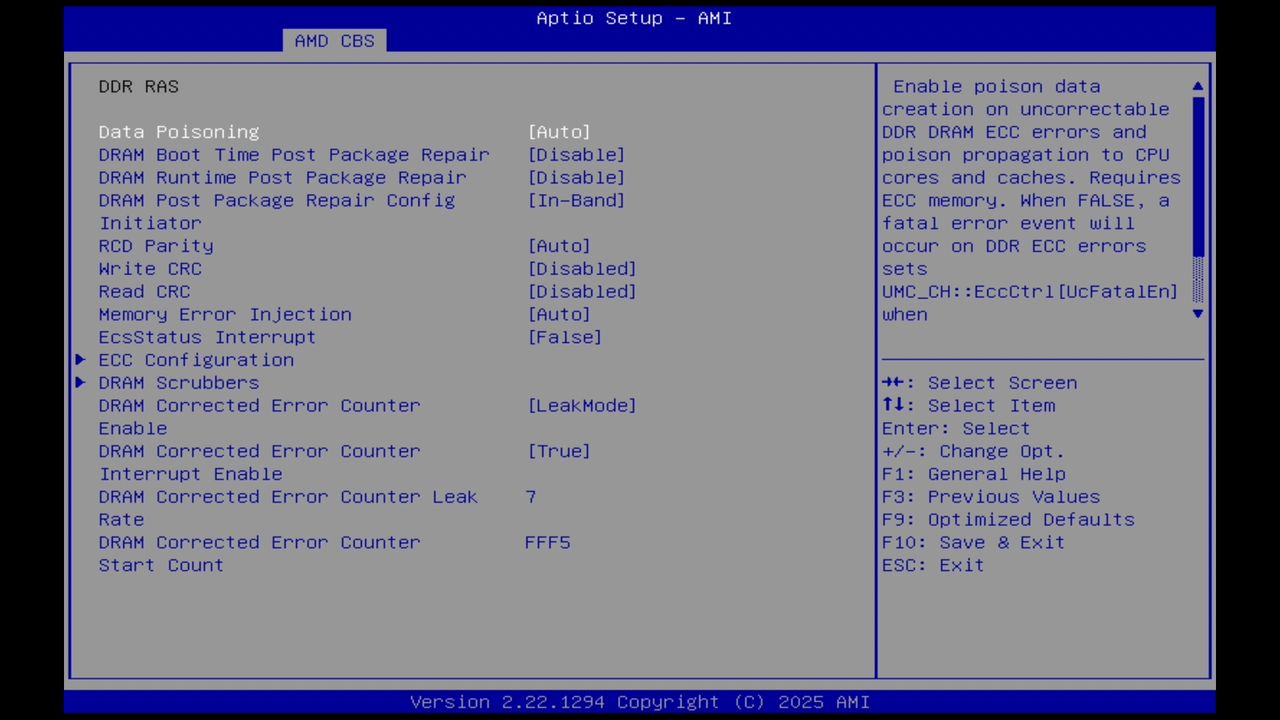1280x720 pixels.
Task: Click the arrow triangle beside DRAM Scrubbers
Action: point(80,383)
